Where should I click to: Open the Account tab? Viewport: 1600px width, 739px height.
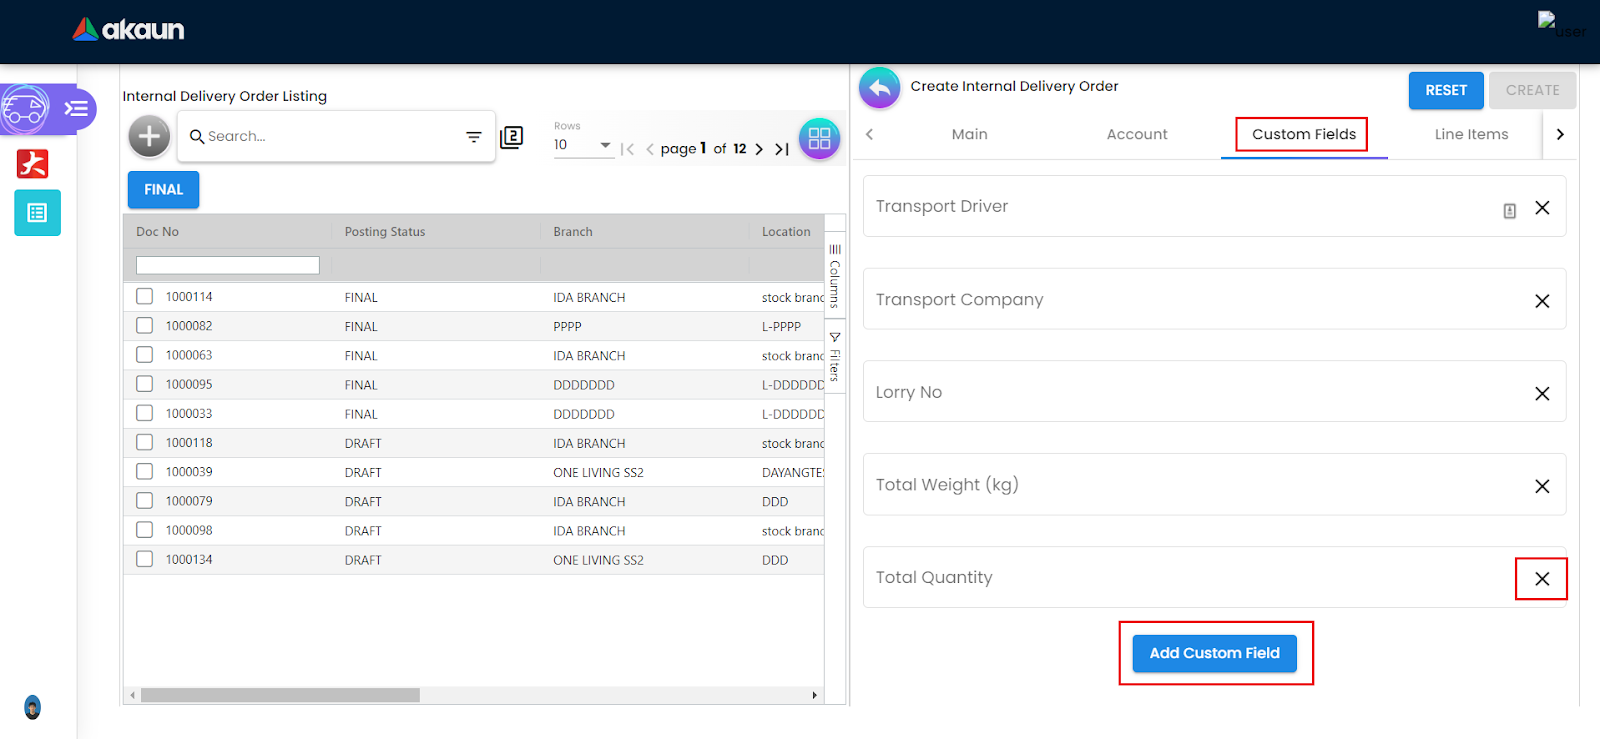pos(1136,134)
